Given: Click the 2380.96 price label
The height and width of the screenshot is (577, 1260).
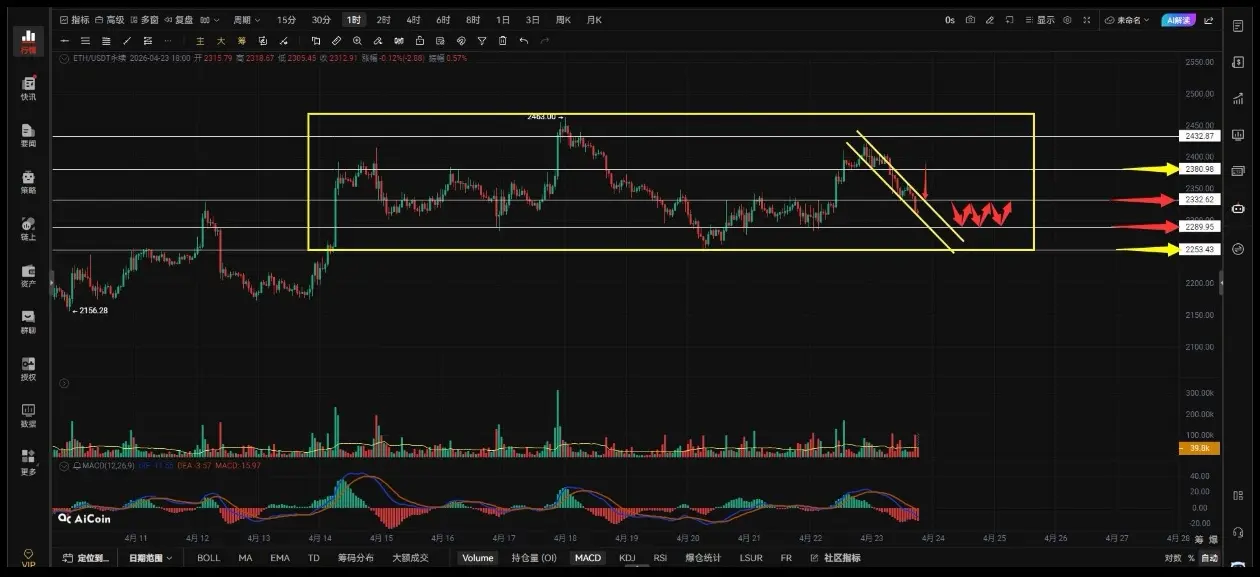Looking at the screenshot, I should point(1199,169).
